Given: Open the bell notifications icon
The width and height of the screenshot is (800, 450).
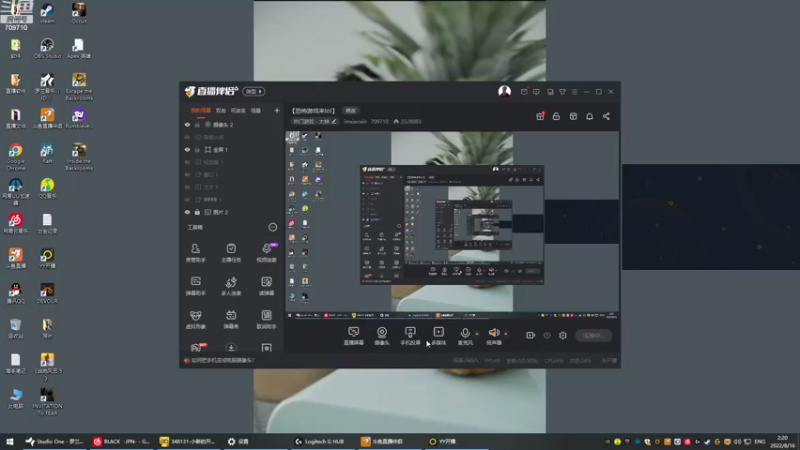Looking at the screenshot, I should (589, 116).
